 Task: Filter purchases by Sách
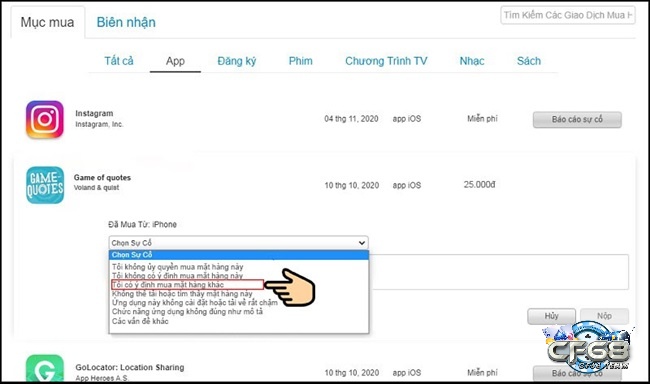pyautogui.click(x=529, y=61)
